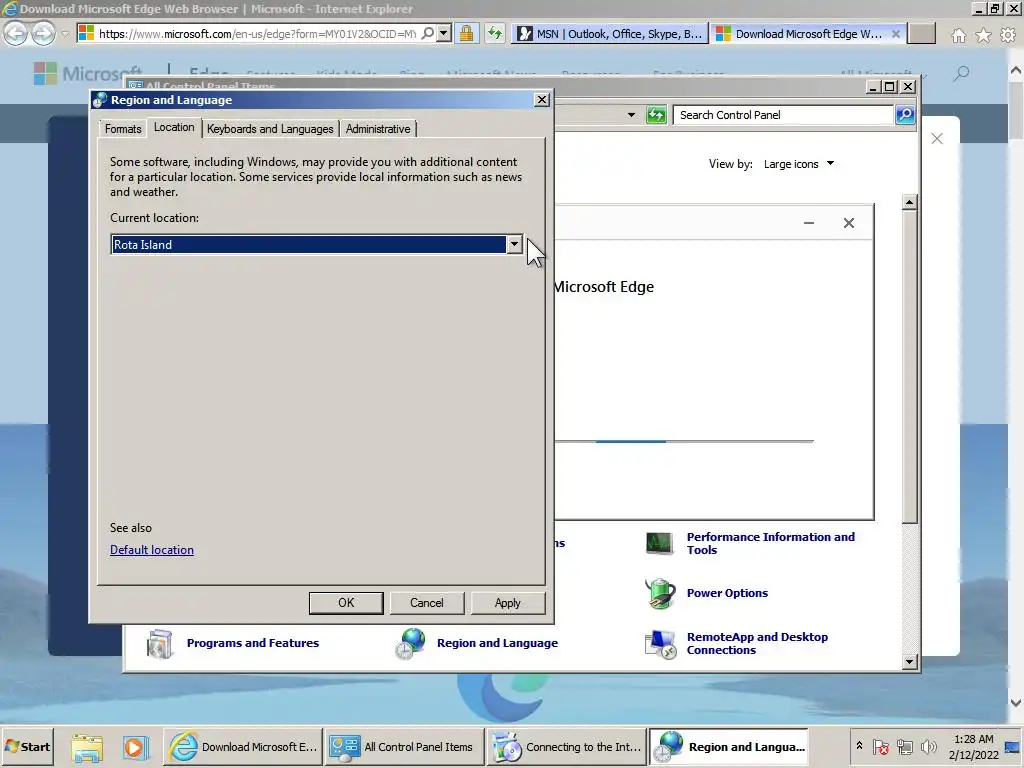Click the Action Center flag icon
The height and width of the screenshot is (768, 1024).
[880, 746]
